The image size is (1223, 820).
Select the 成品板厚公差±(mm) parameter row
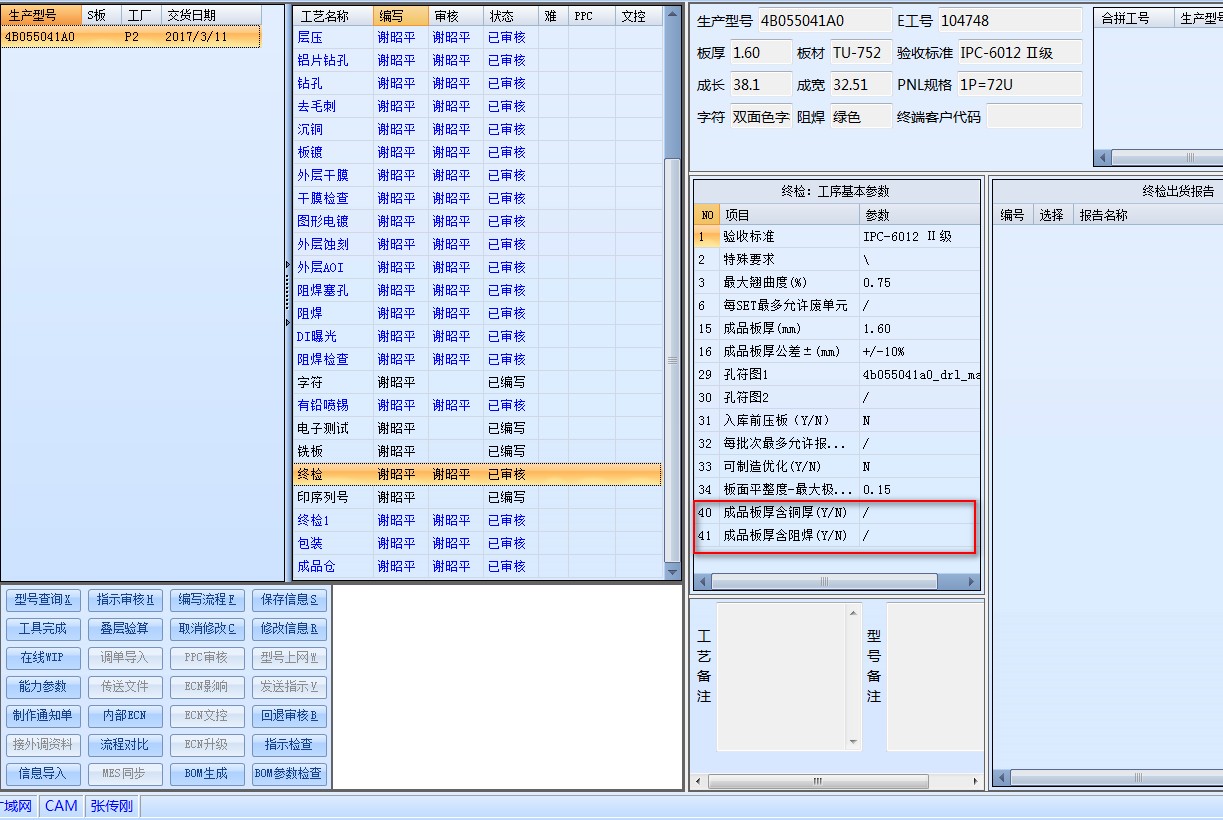pyautogui.click(x=837, y=352)
